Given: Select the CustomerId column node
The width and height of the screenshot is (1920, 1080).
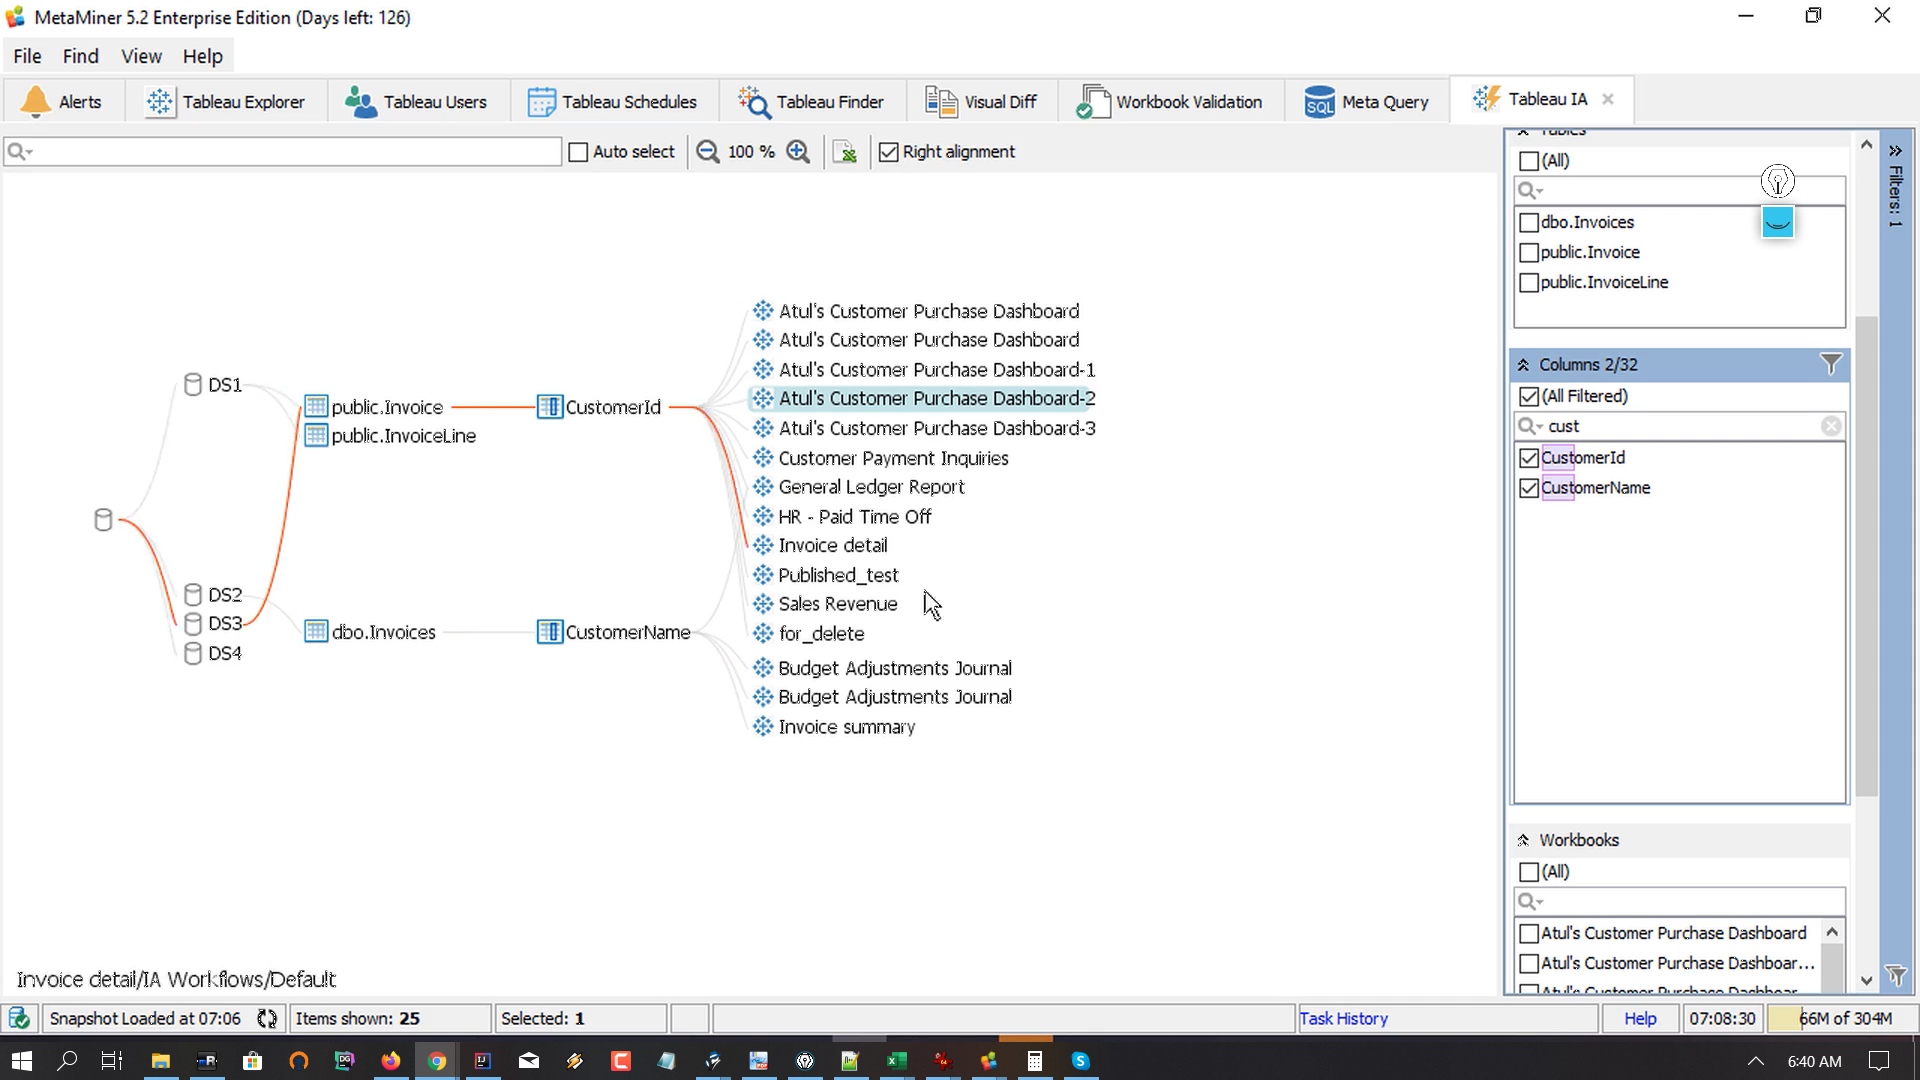Looking at the screenshot, I should 600,407.
